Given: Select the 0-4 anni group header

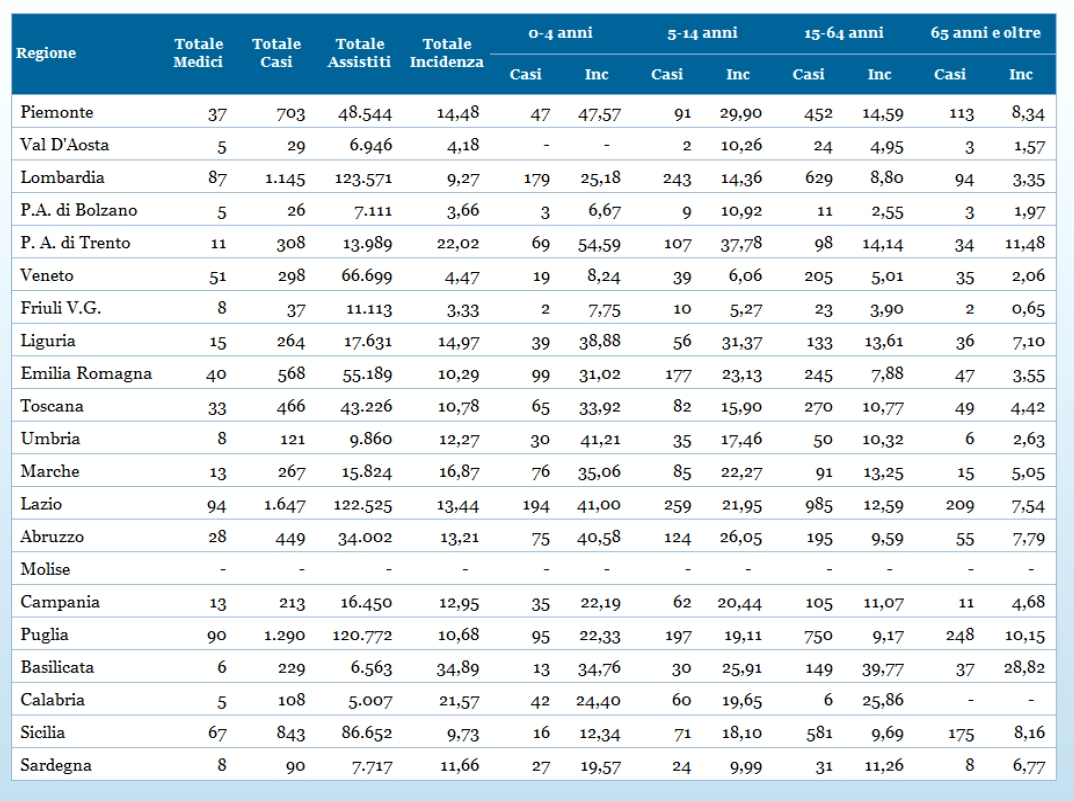Looking at the screenshot, I should pos(560,32).
